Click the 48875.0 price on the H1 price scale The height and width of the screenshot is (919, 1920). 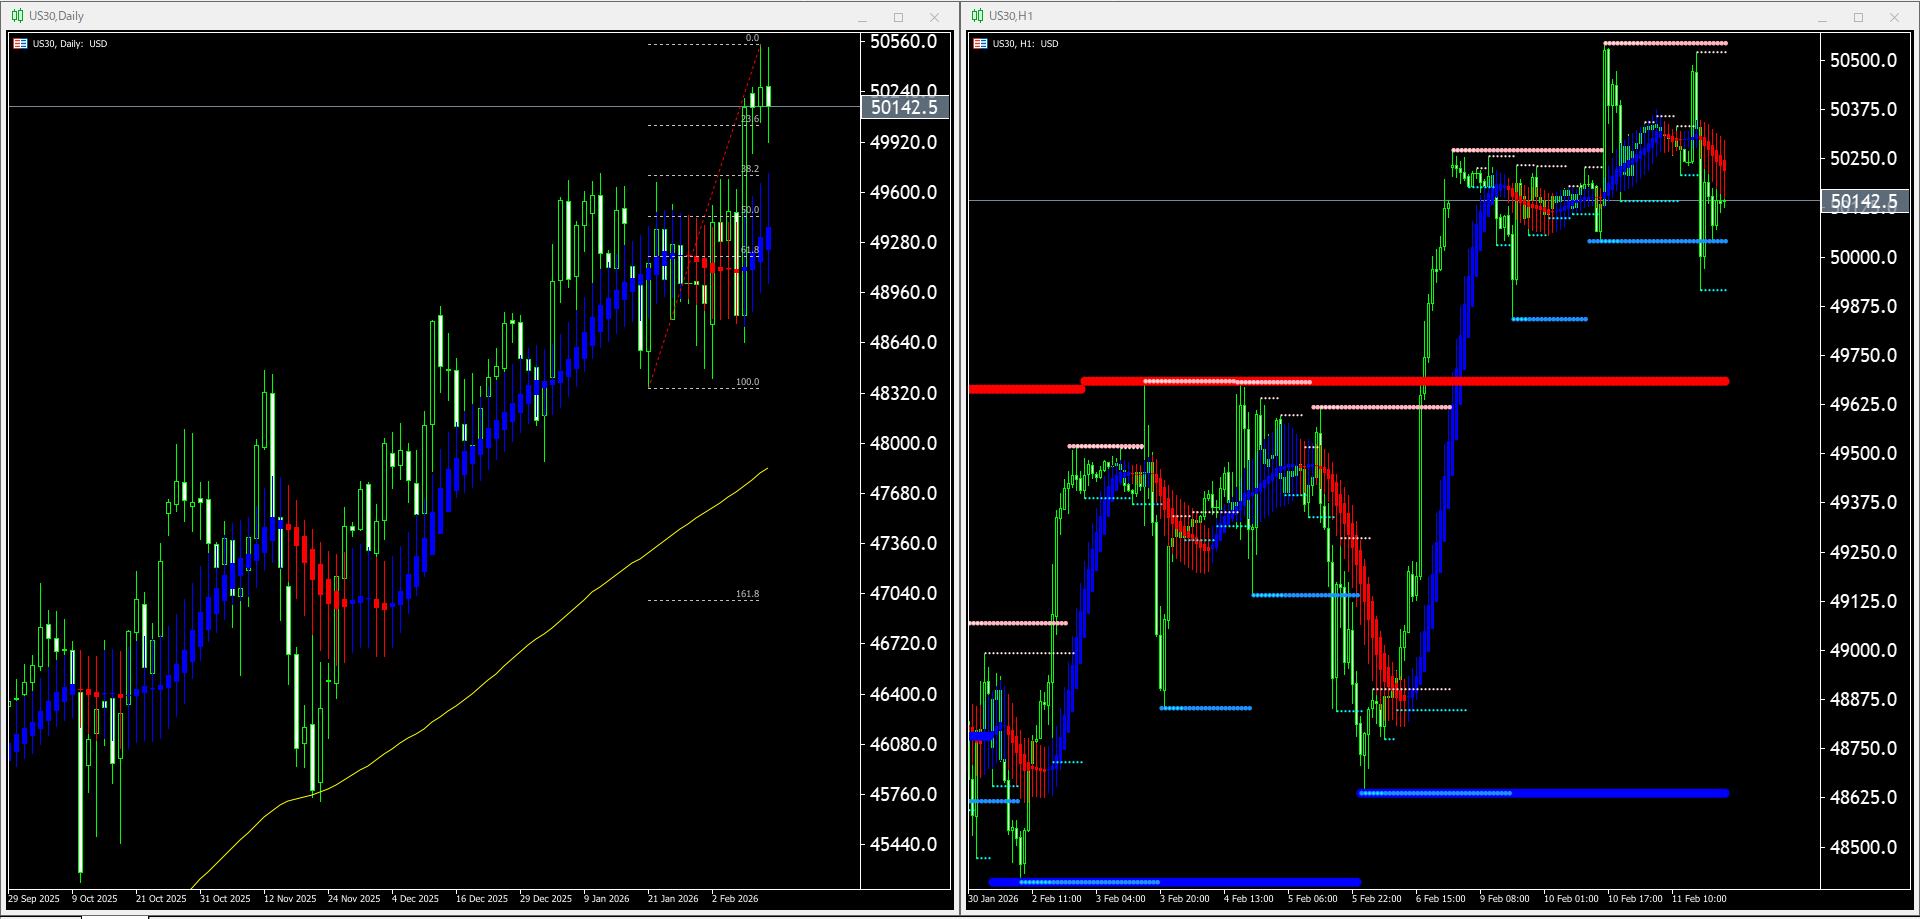[1863, 699]
